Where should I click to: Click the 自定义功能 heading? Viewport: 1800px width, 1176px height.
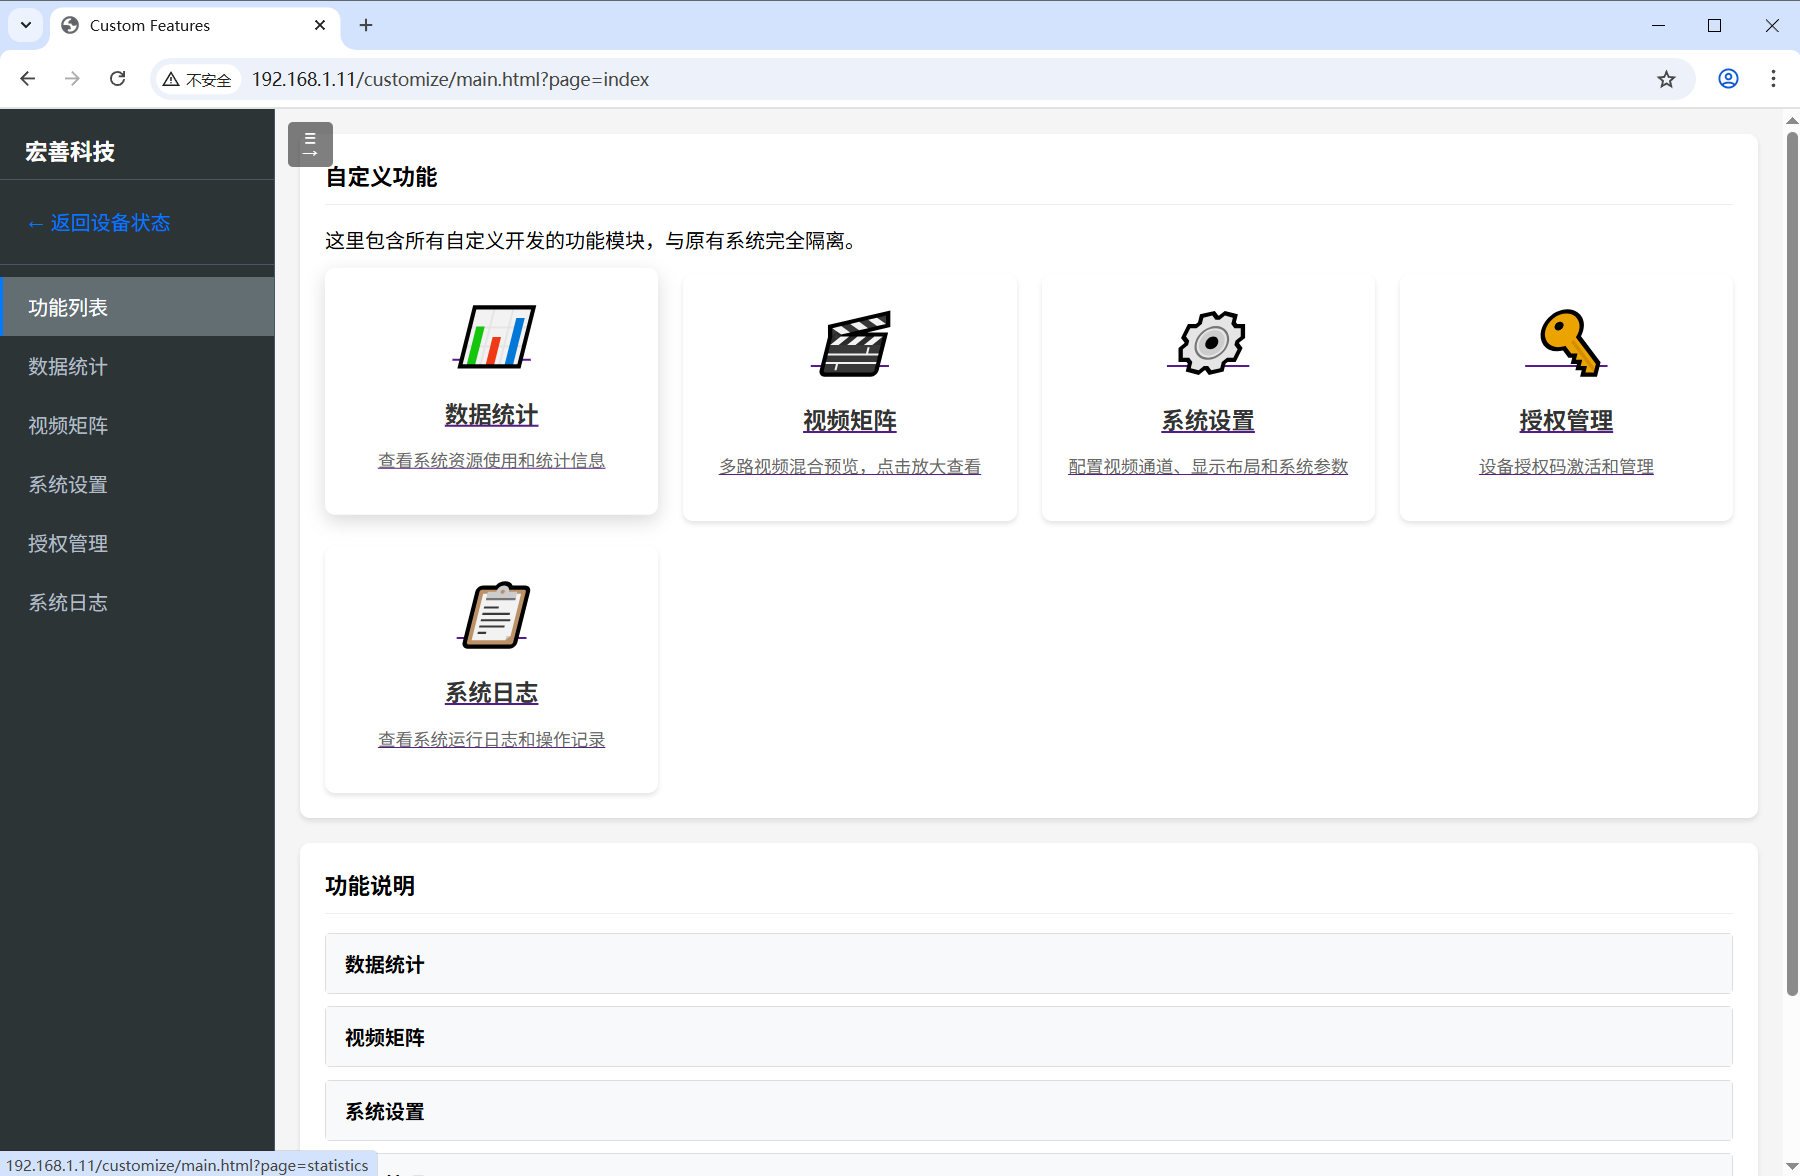pyautogui.click(x=381, y=177)
